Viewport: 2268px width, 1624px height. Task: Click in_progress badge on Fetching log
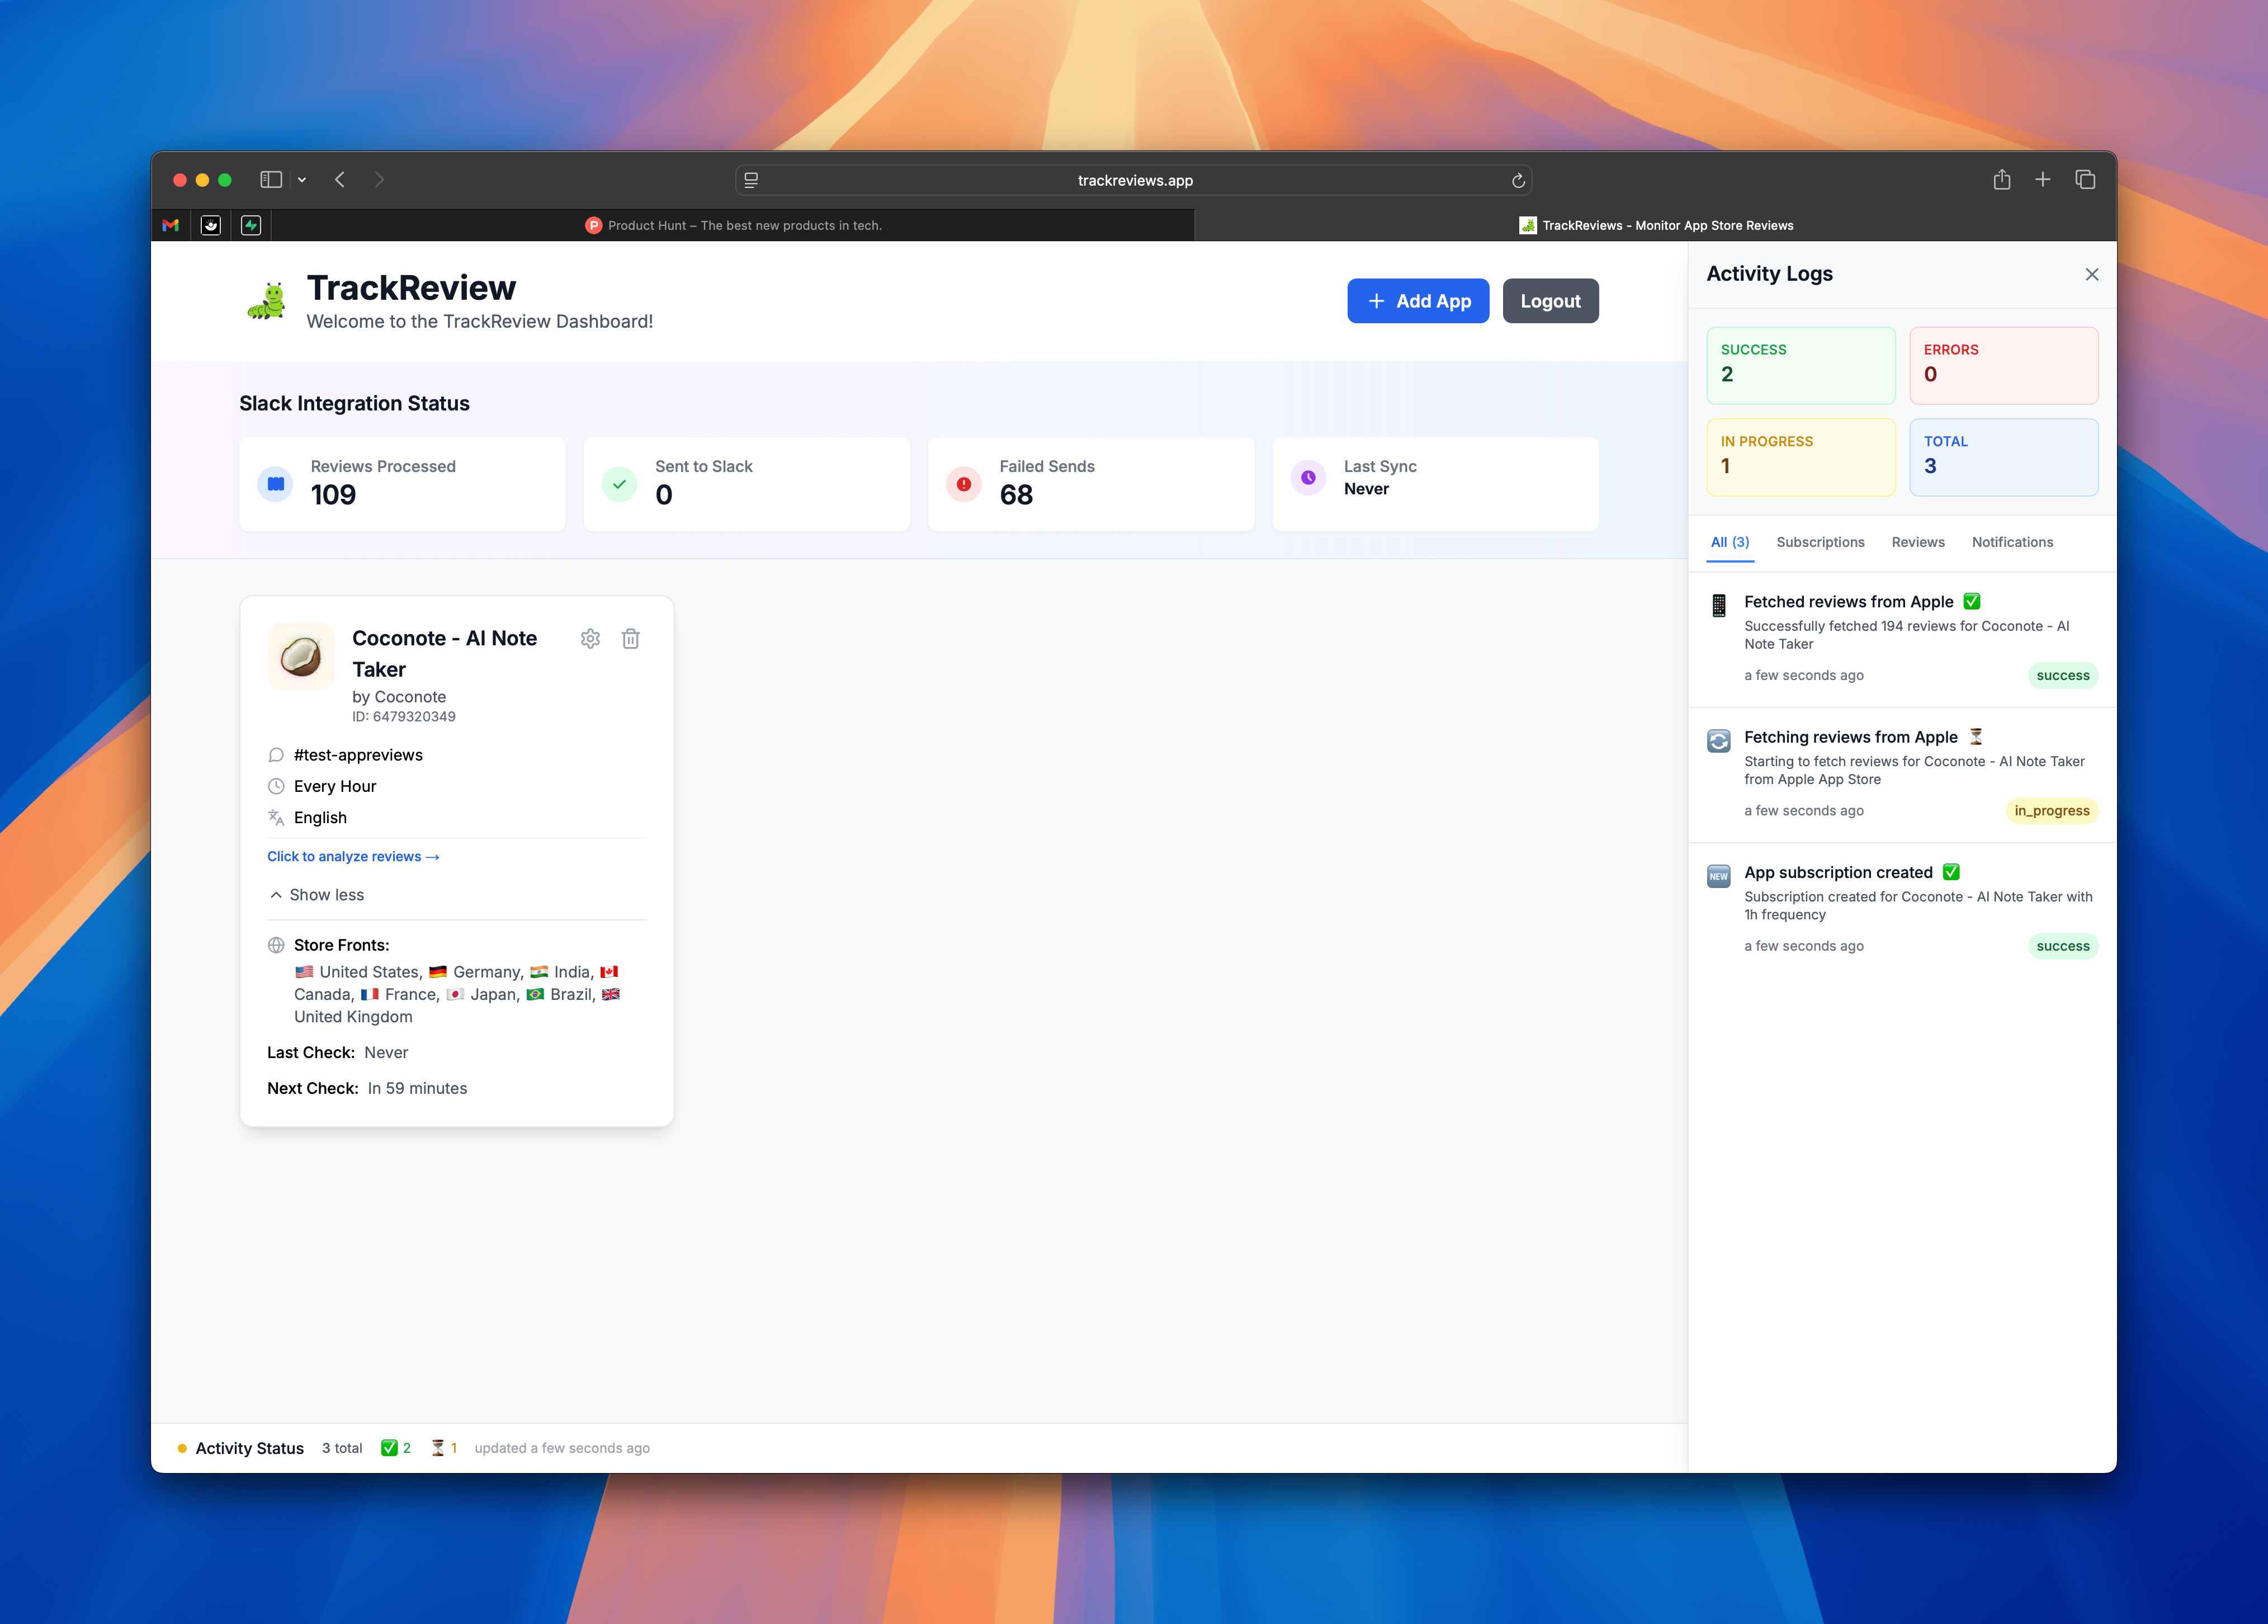coord(2051,811)
